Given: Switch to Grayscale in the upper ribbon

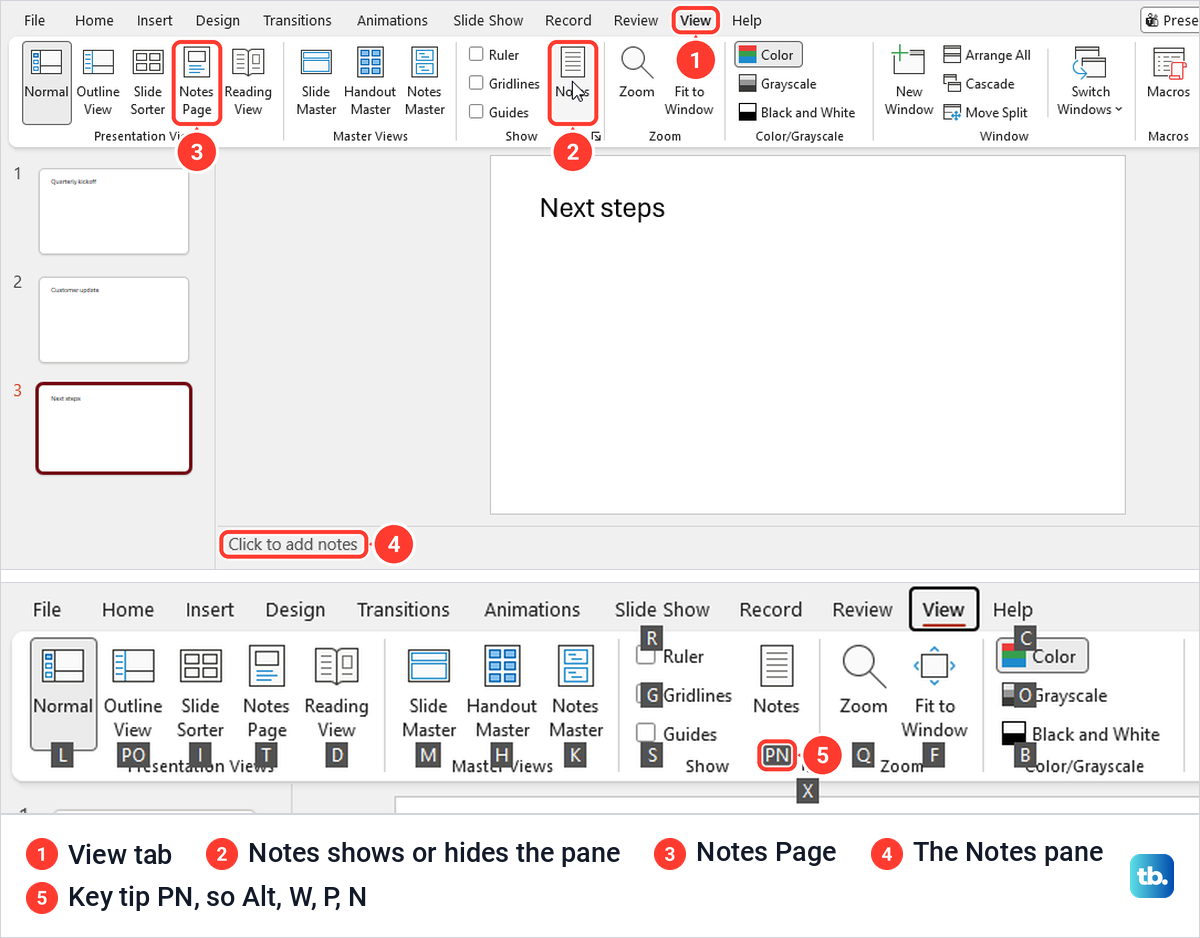Looking at the screenshot, I should (777, 84).
